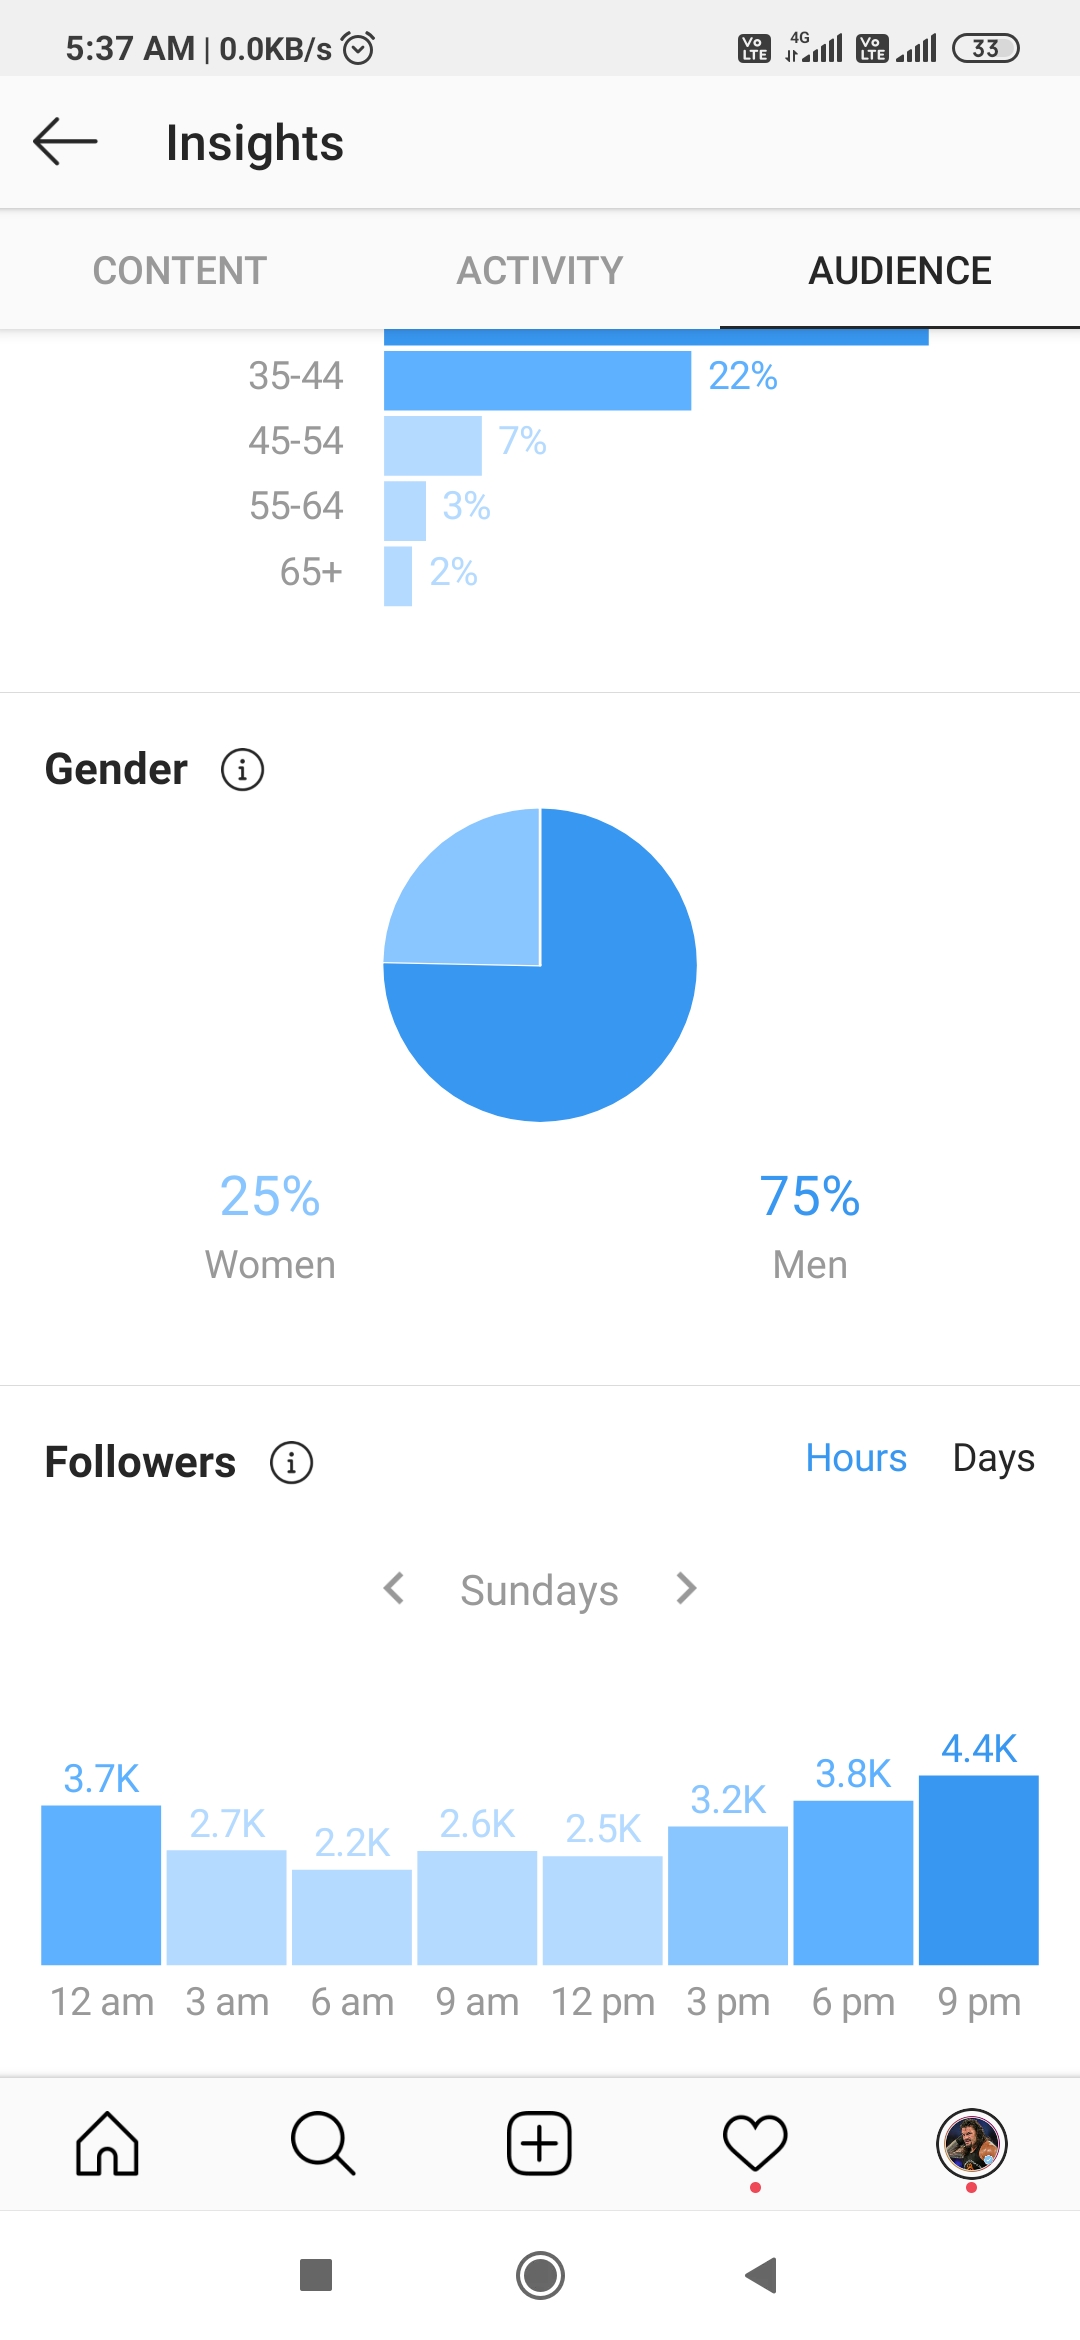Tap the 35-44 age range bar

pyautogui.click(x=537, y=380)
